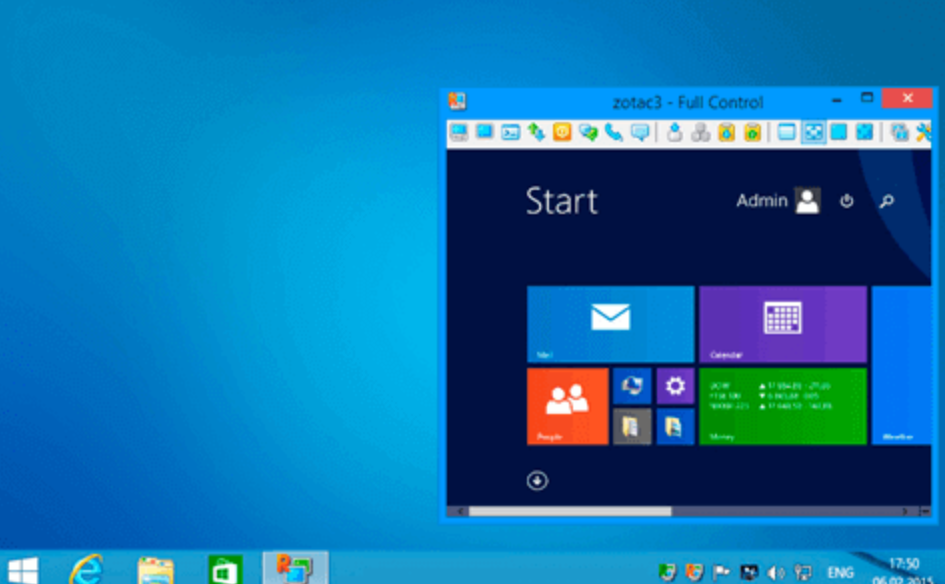
Task: Click the clipboard icon with green arrow
Action: tap(752, 132)
